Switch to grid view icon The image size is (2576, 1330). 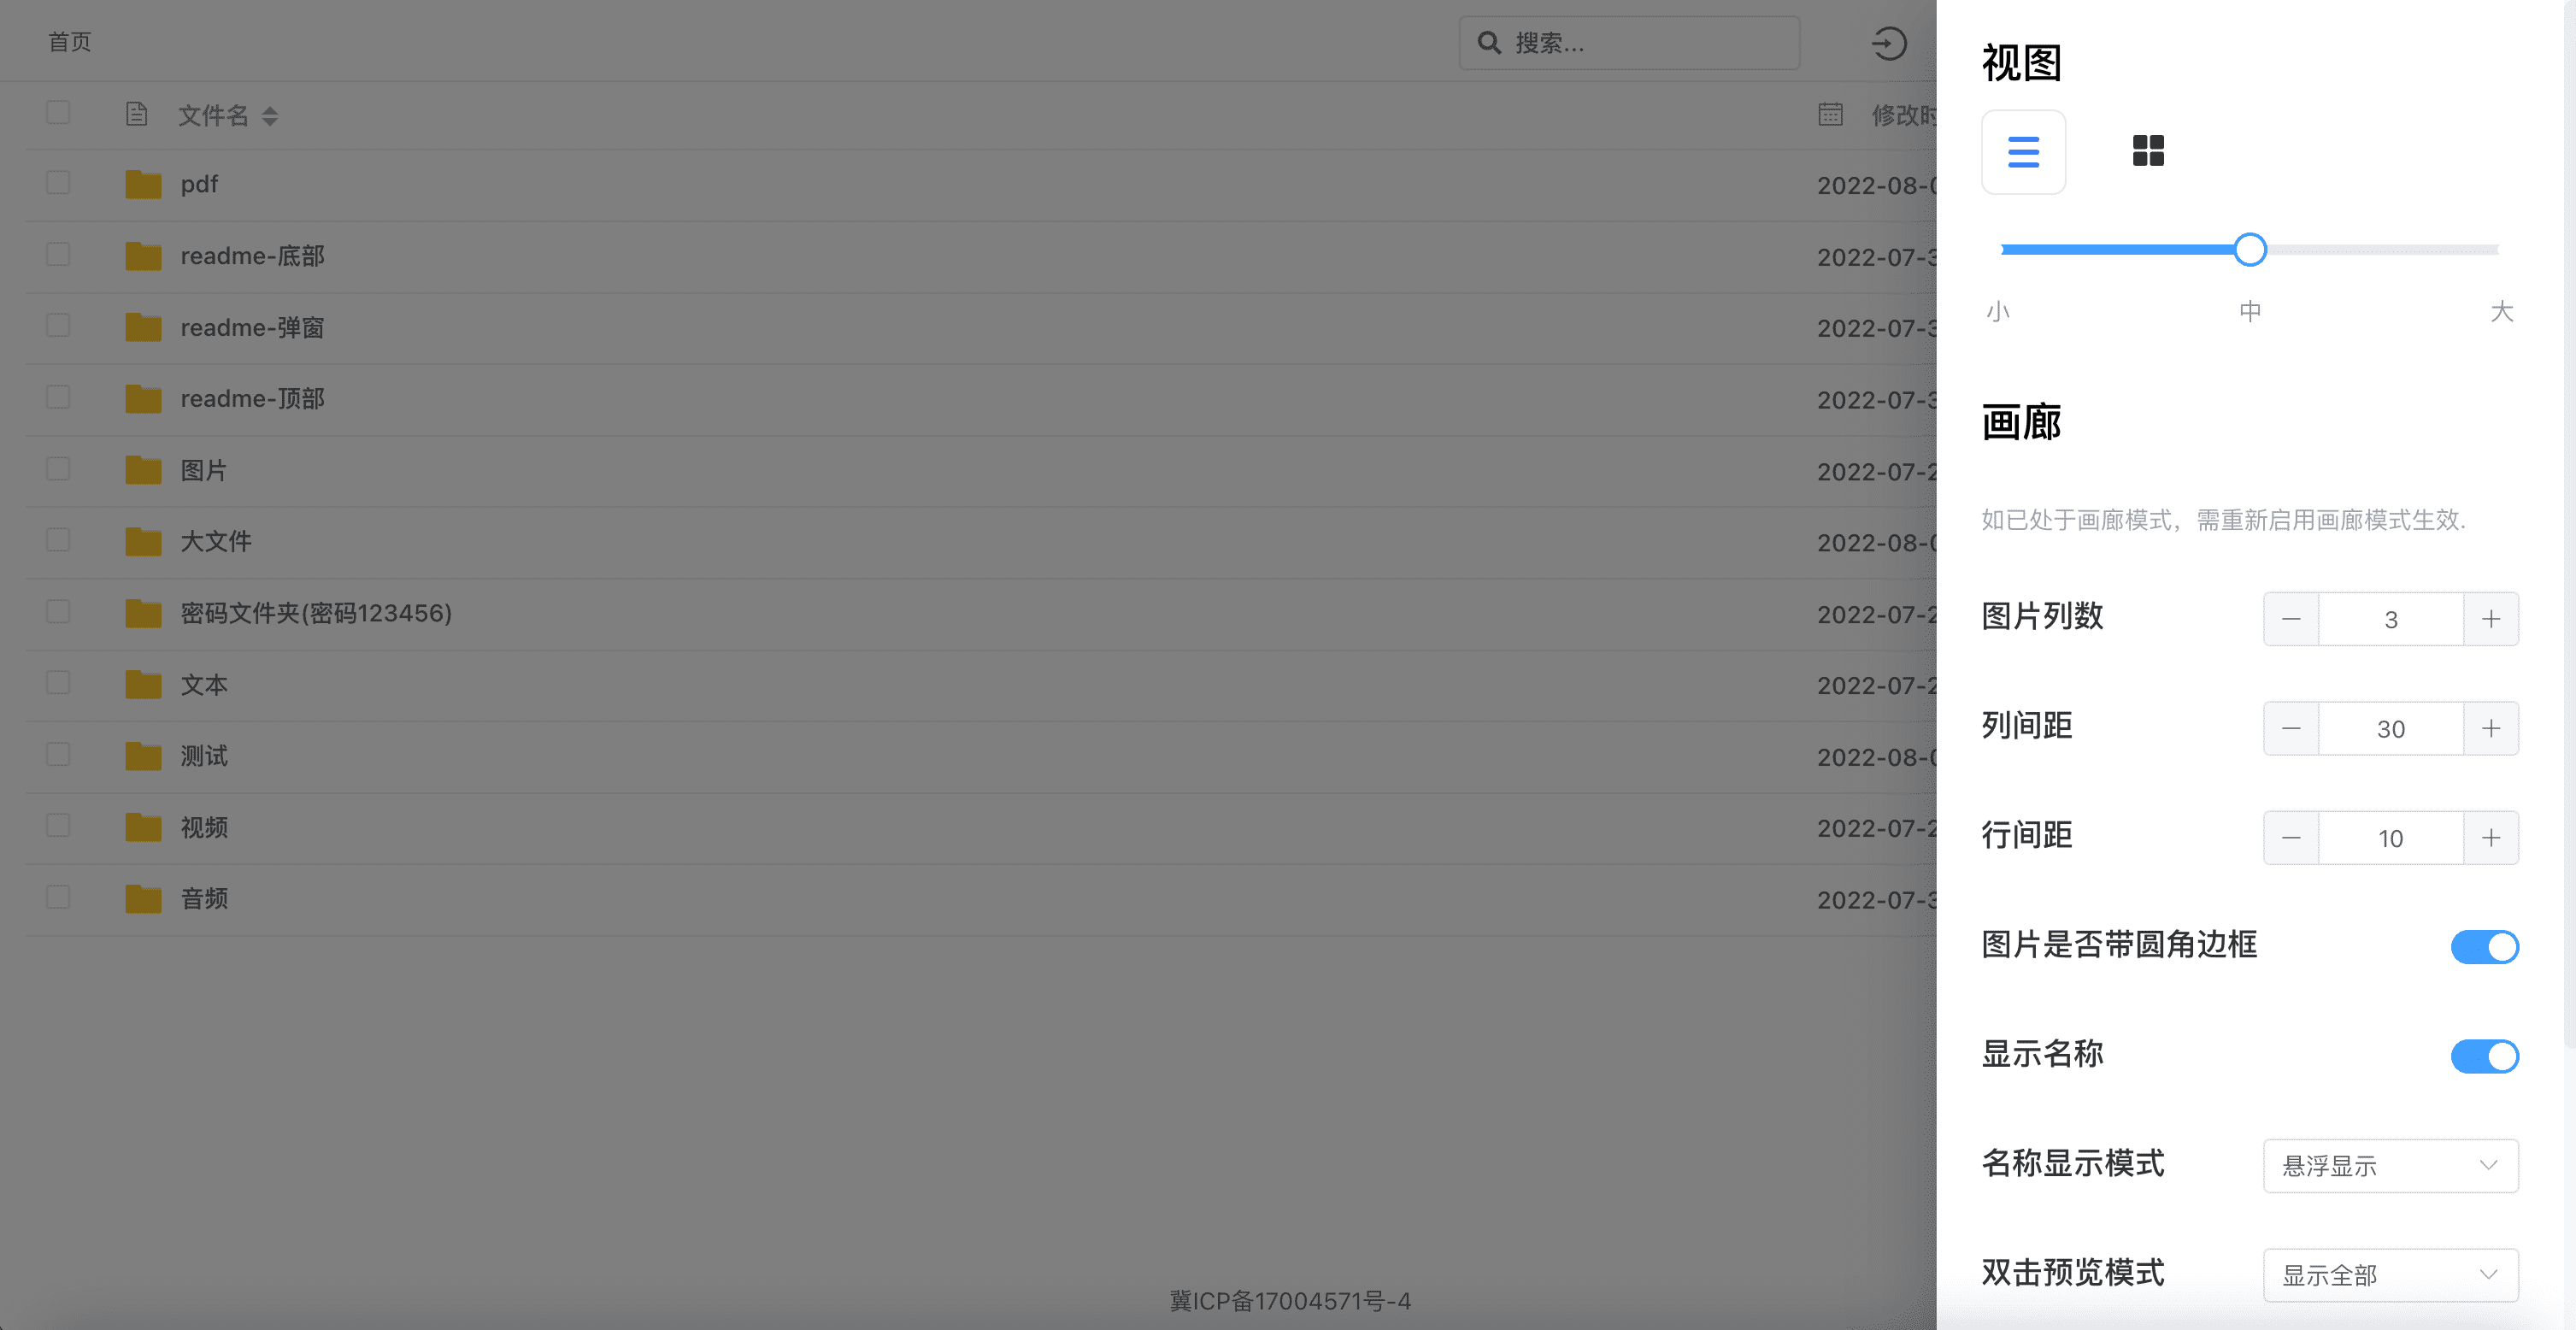click(x=2148, y=151)
